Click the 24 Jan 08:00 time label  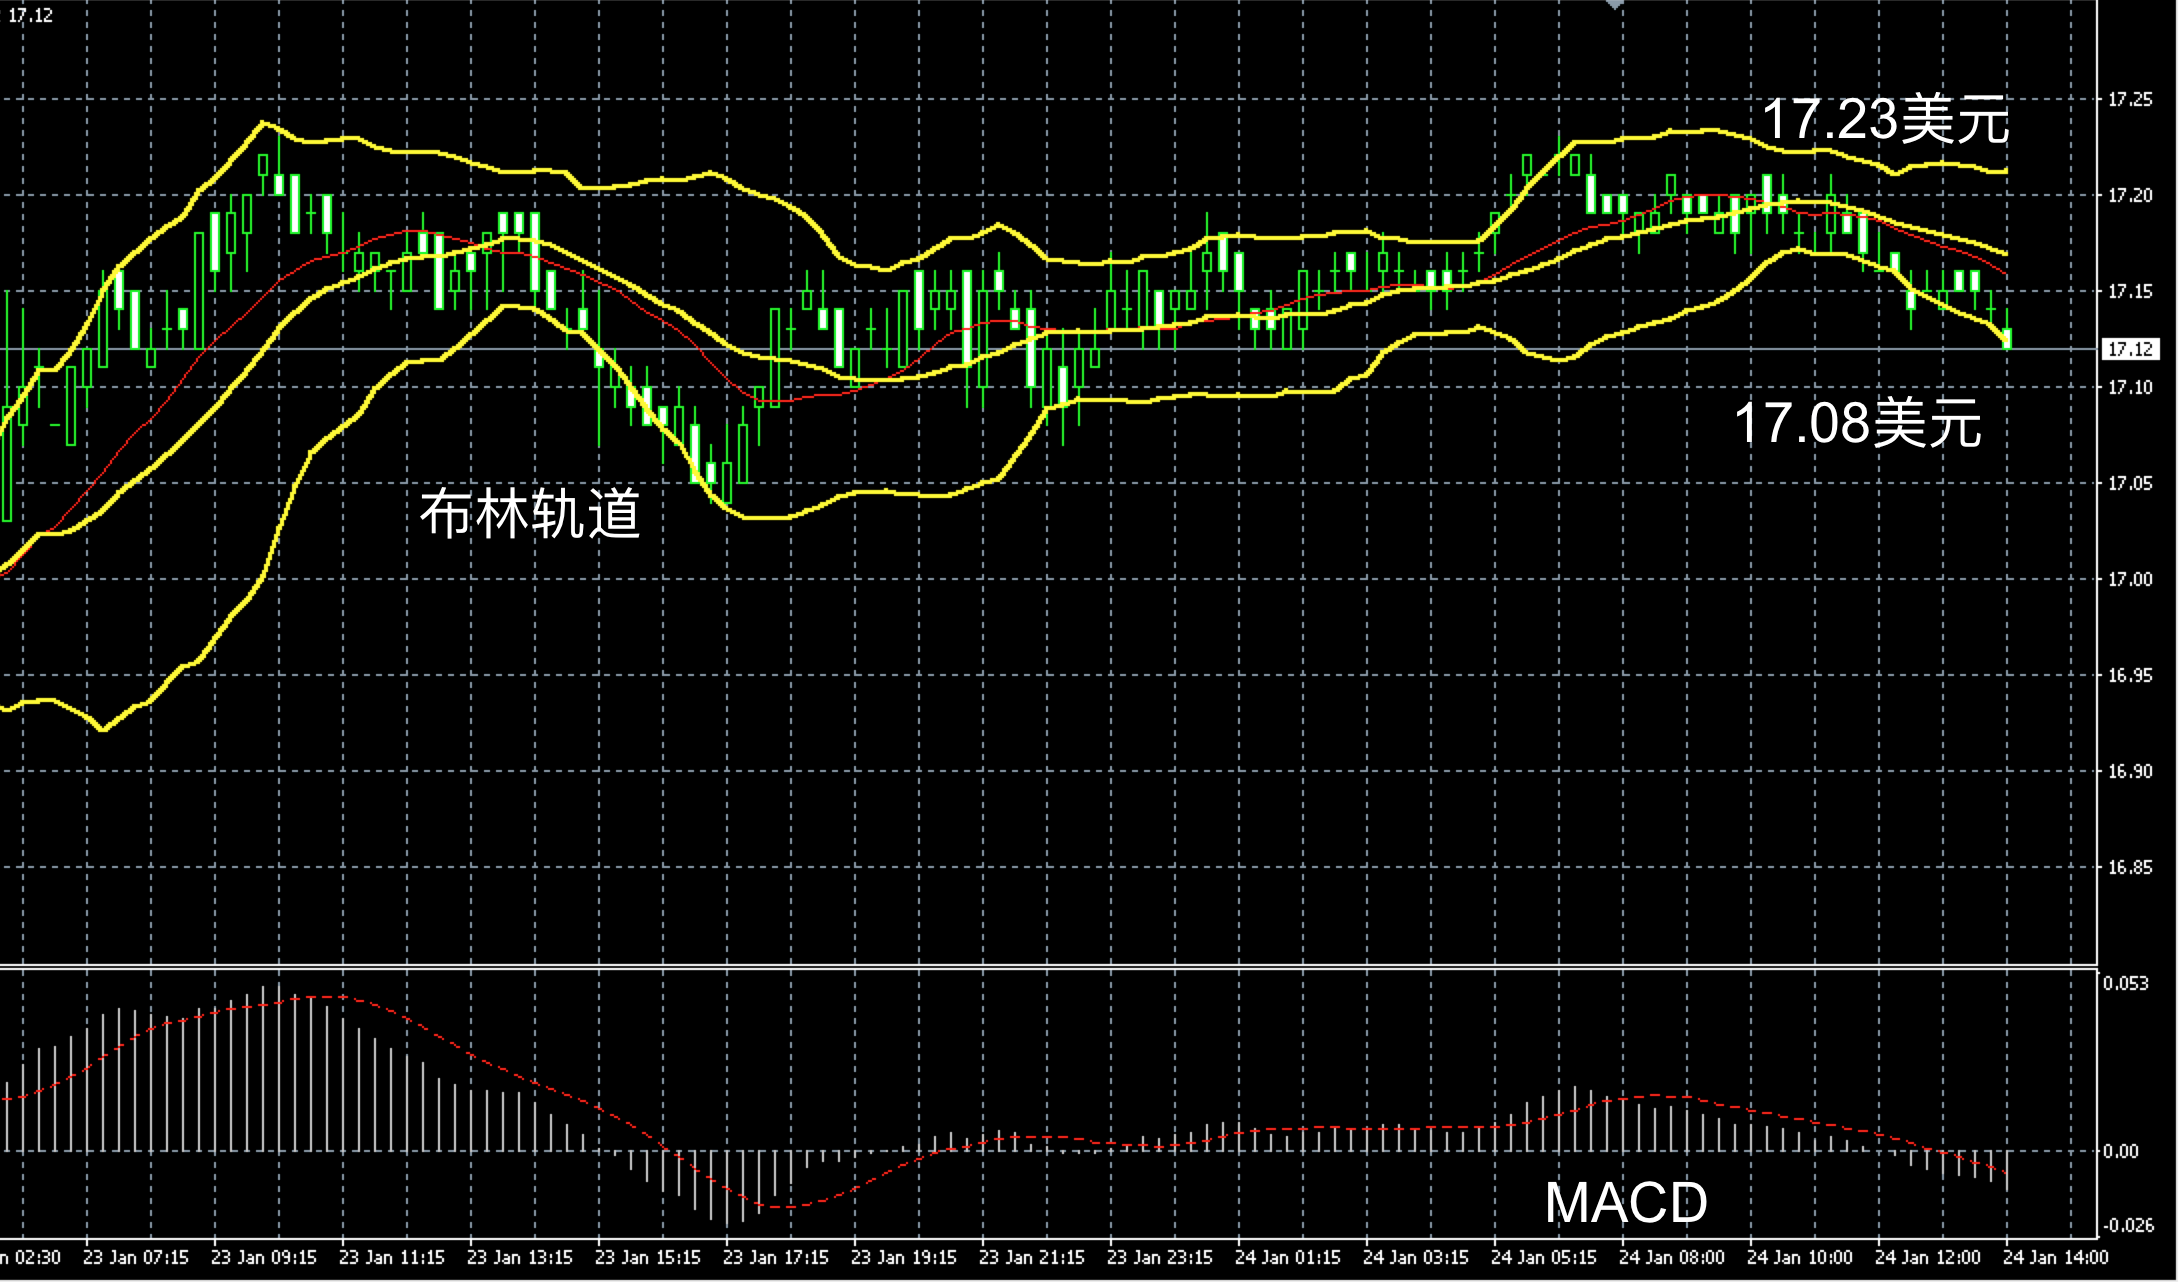(x=1671, y=1257)
